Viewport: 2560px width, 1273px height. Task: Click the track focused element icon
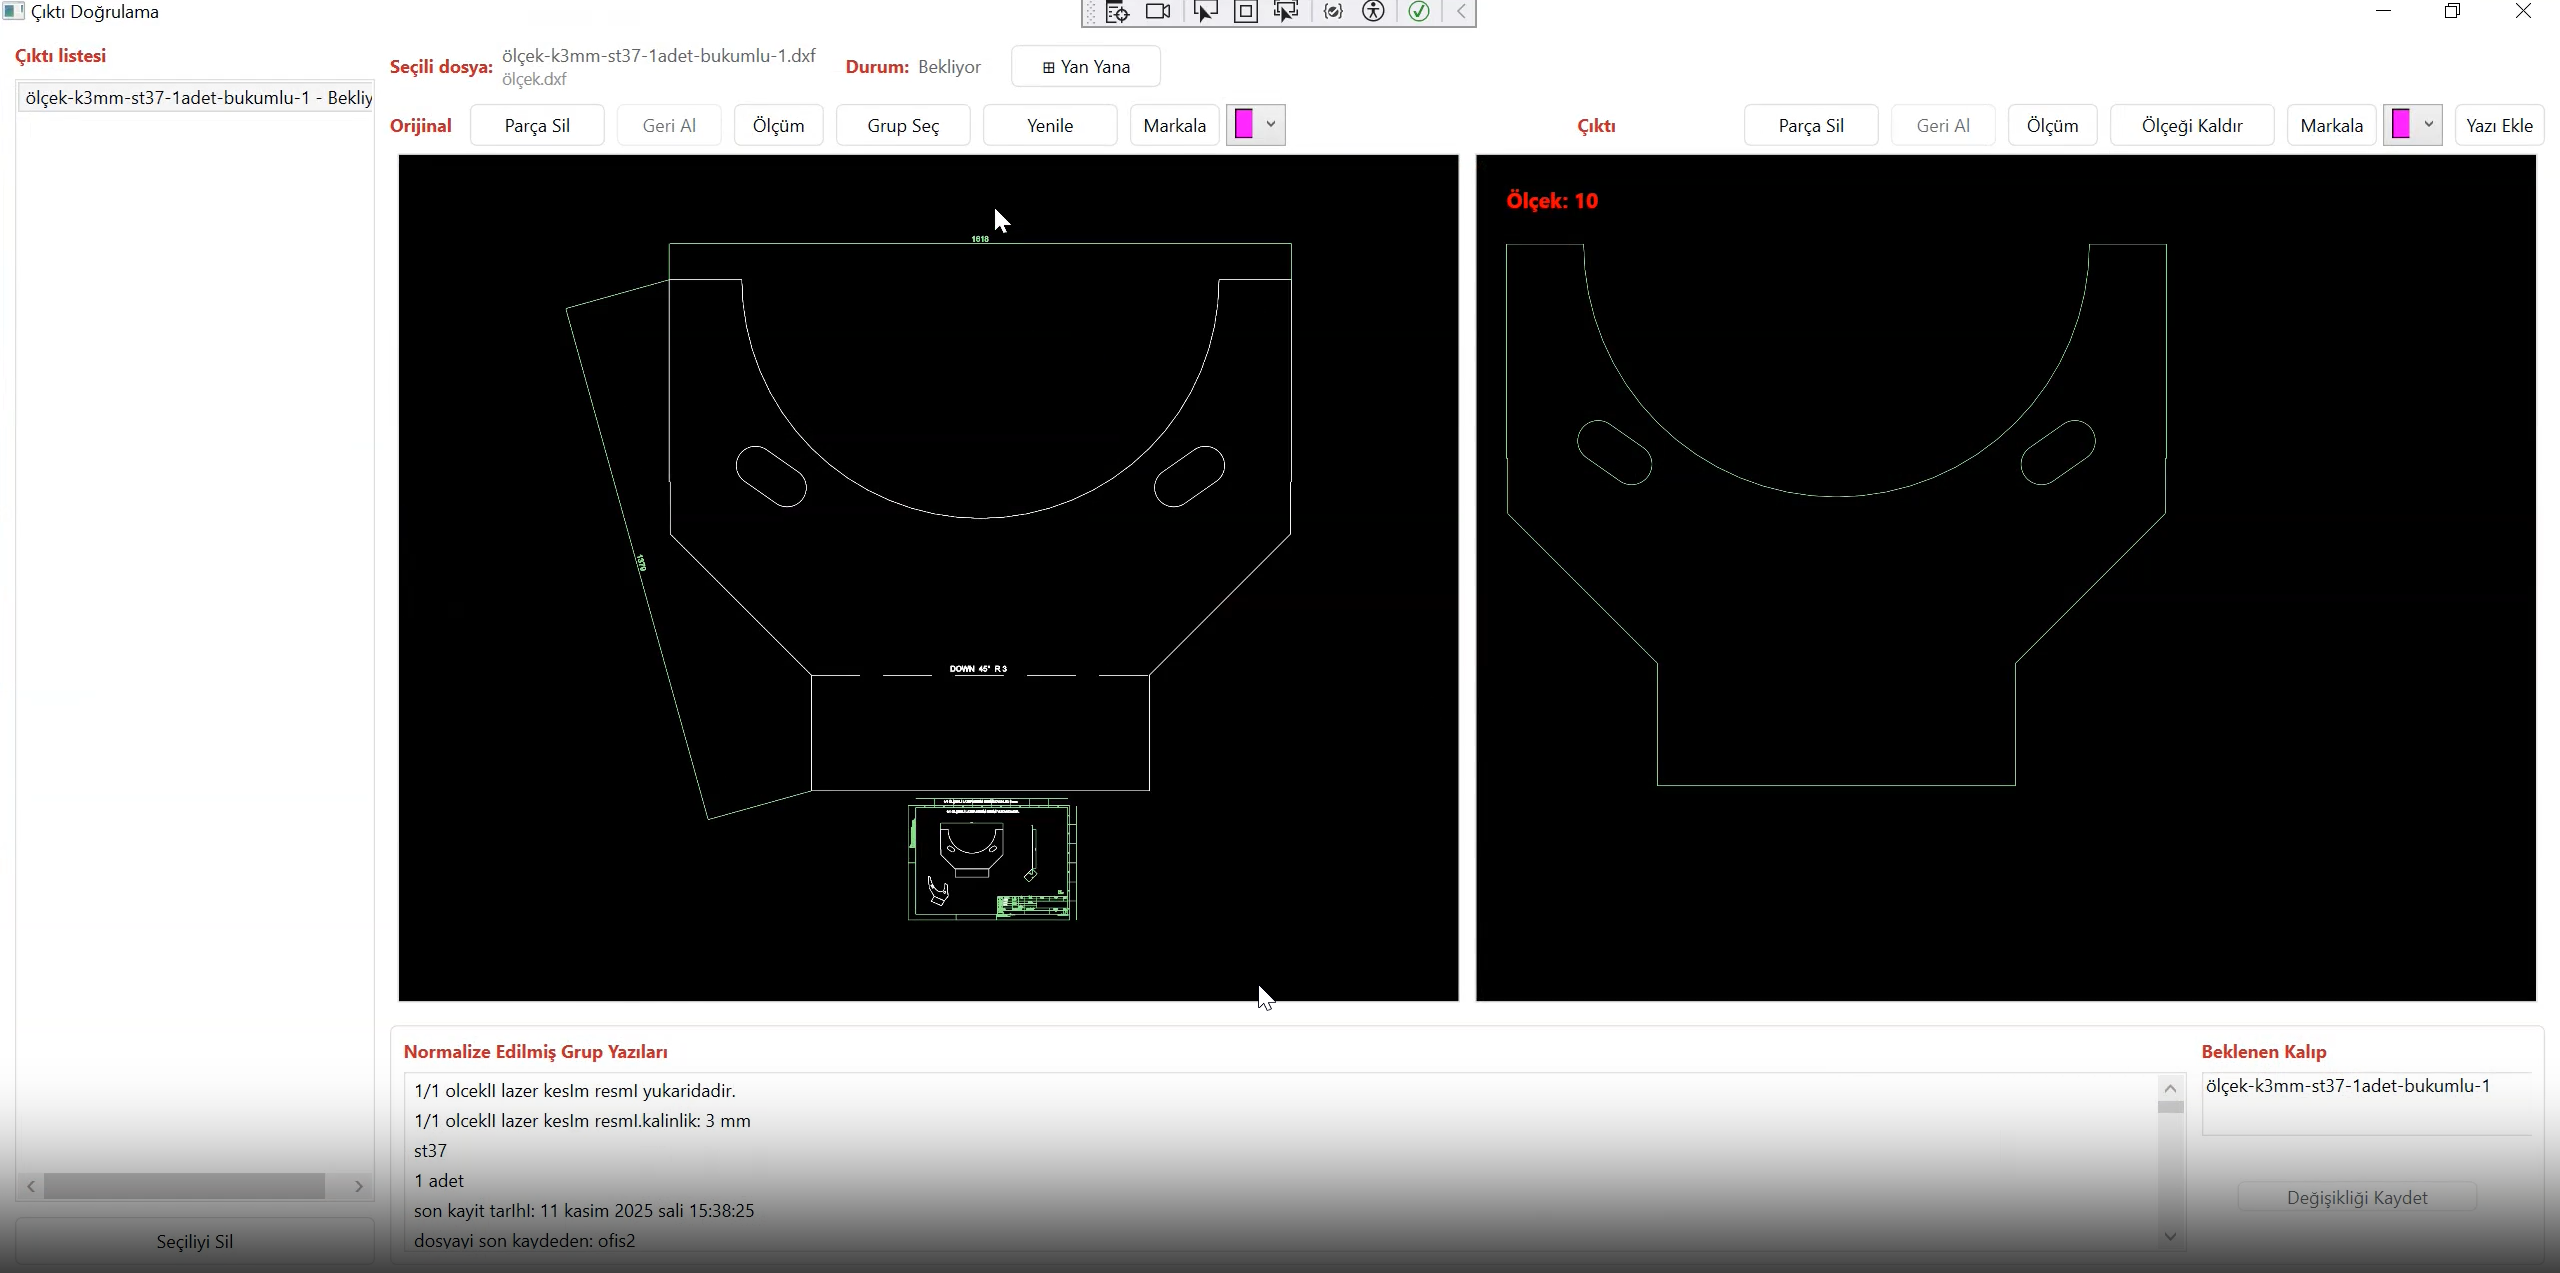point(1286,12)
